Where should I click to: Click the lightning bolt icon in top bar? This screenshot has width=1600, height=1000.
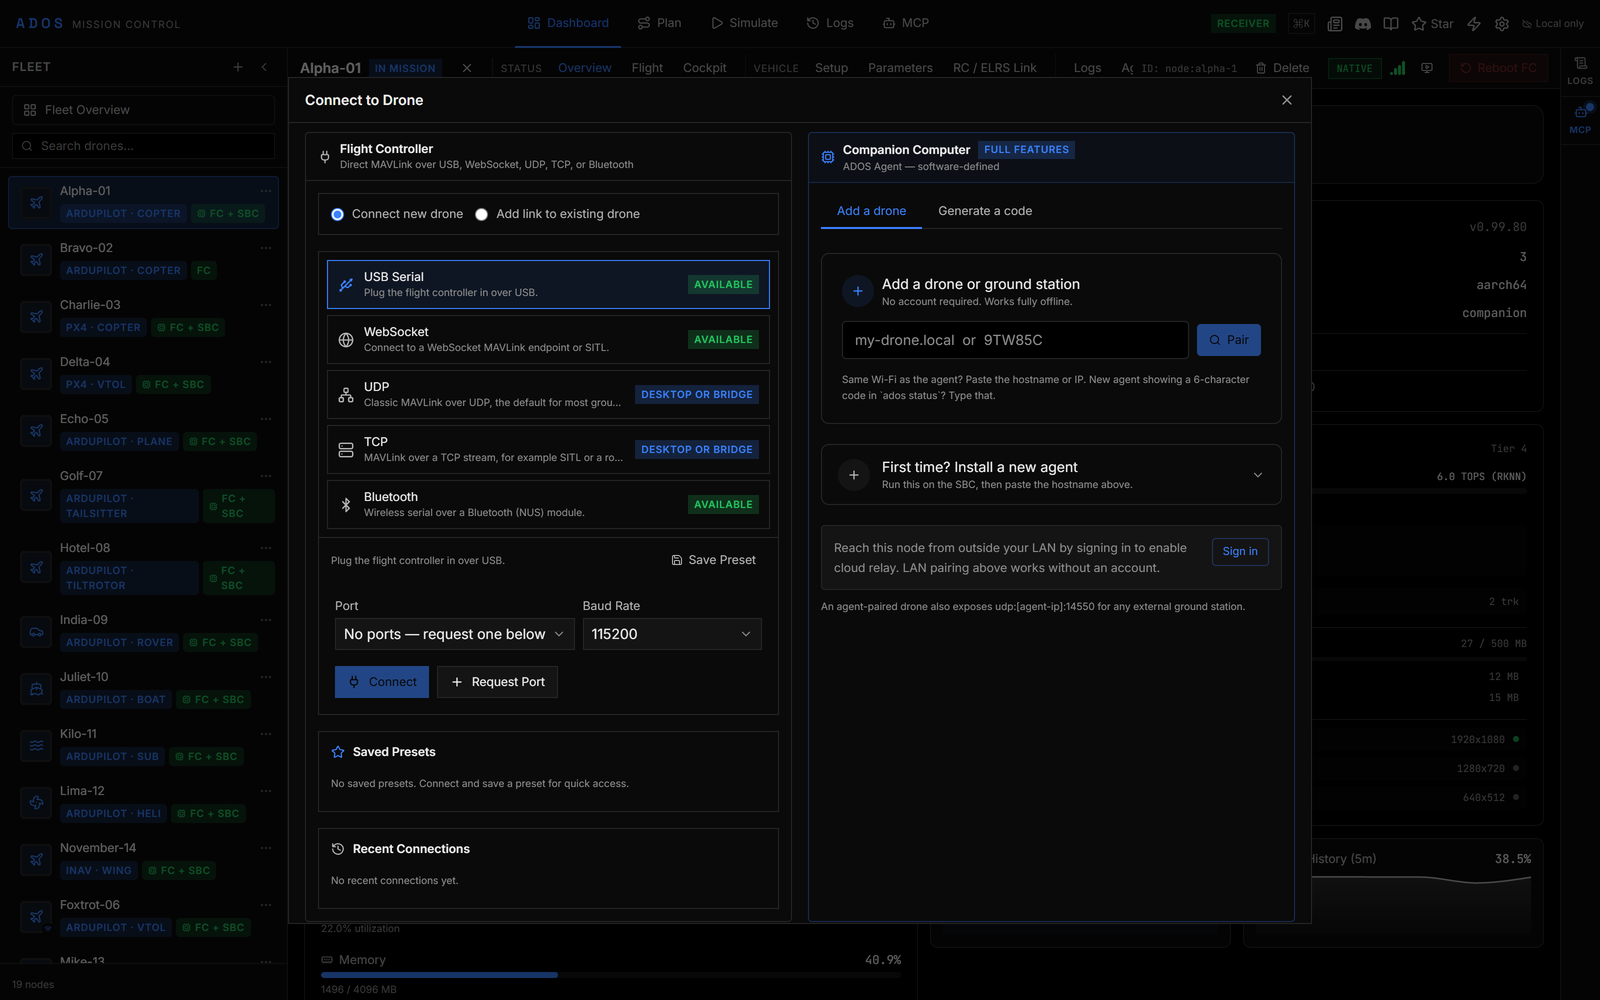[1474, 23]
